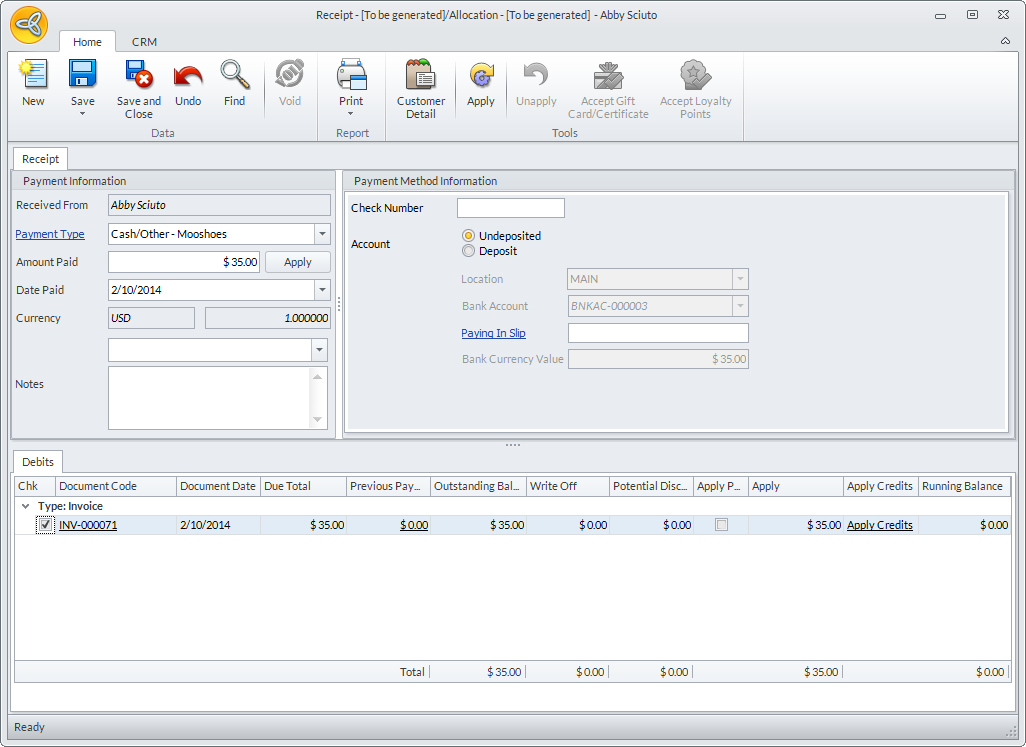This screenshot has width=1026, height=747.
Task: Toggle the Apply P... checkbox for INV-000071
Action: 721,525
